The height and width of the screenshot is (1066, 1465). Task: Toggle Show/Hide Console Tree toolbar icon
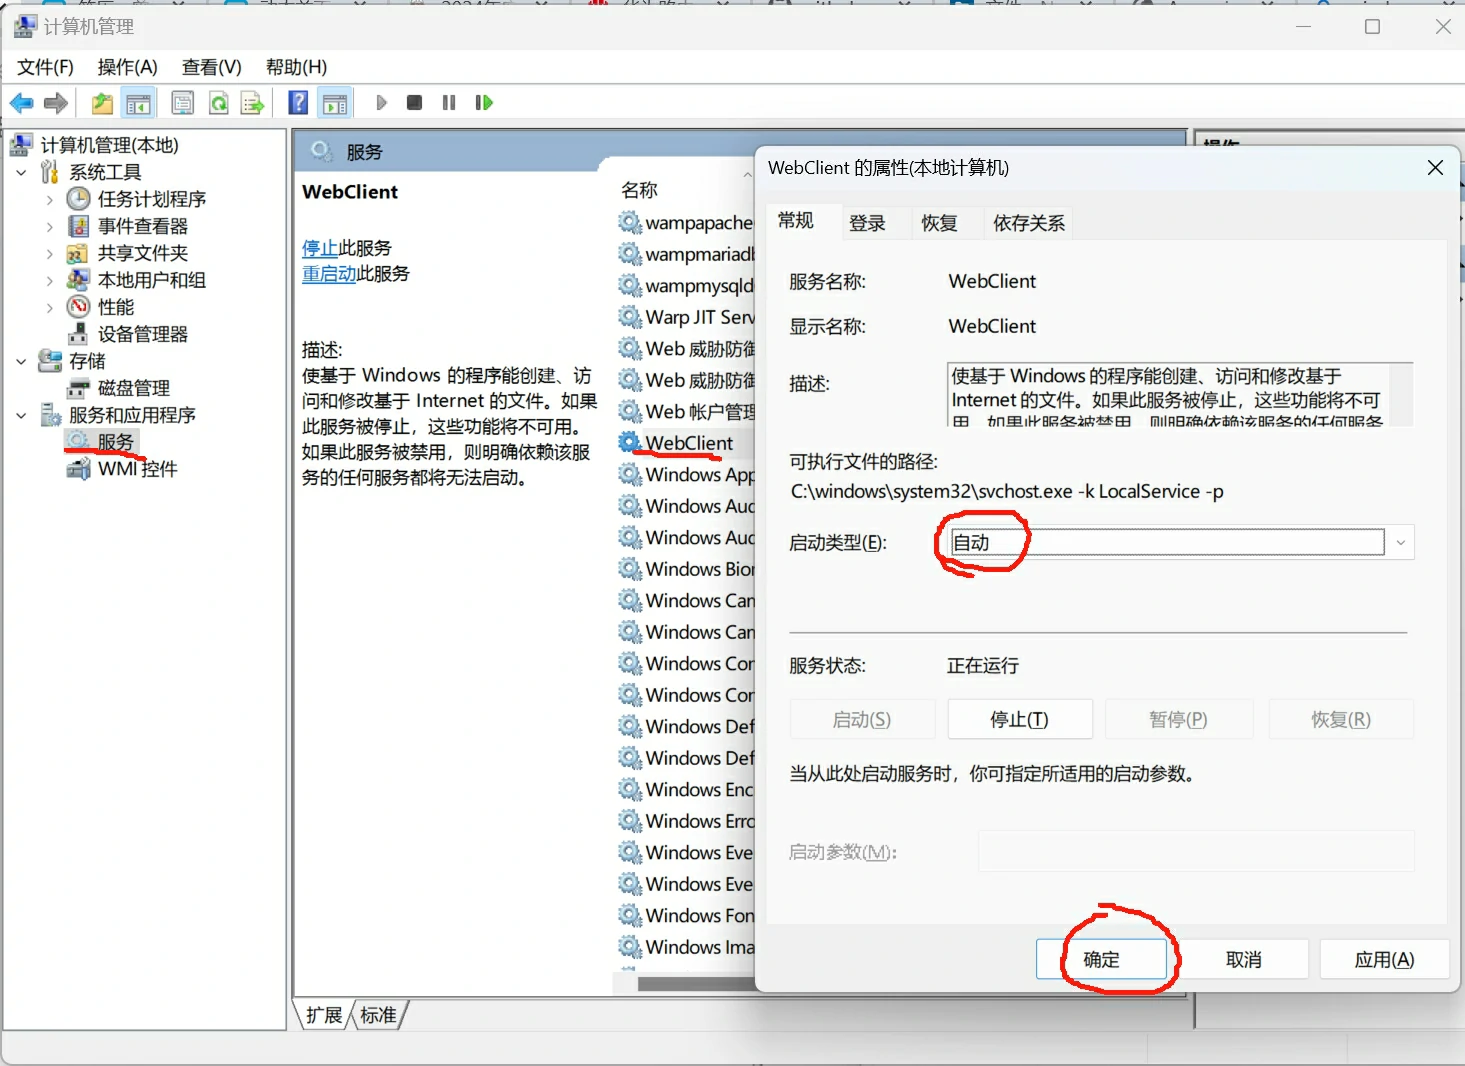point(138,103)
